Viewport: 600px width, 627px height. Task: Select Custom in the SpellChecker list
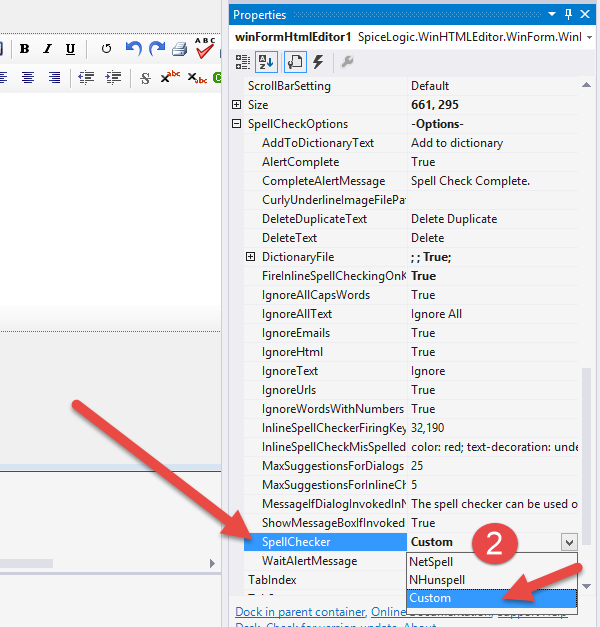430,598
